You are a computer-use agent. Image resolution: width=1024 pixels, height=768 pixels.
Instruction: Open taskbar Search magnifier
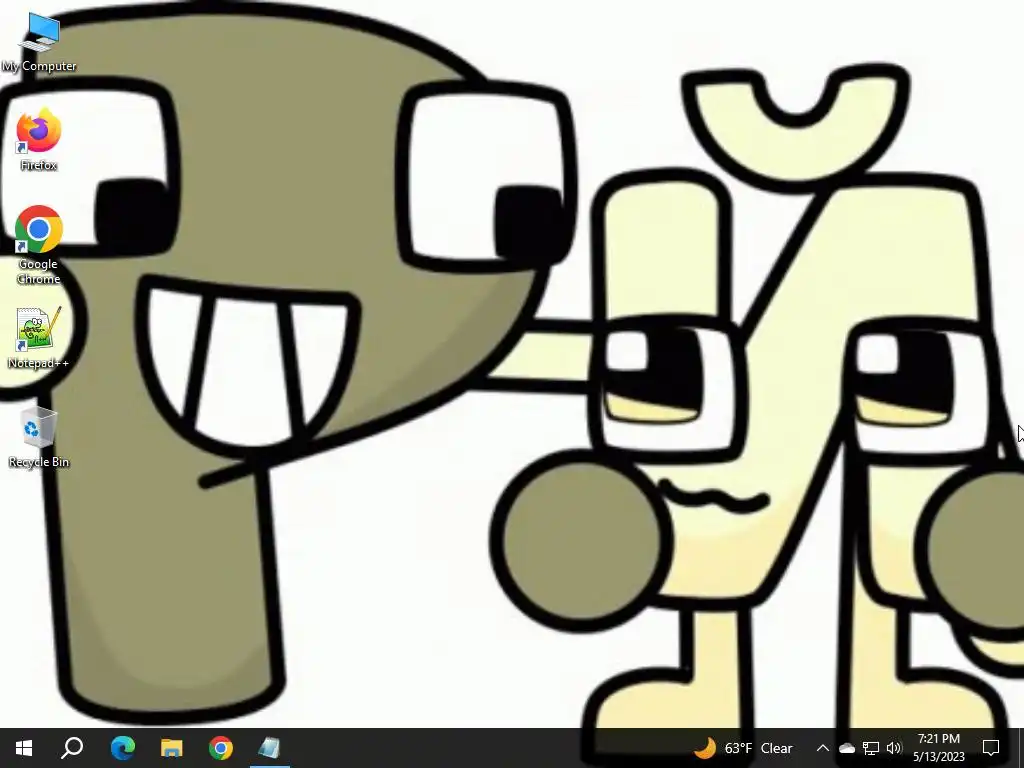tap(72, 748)
